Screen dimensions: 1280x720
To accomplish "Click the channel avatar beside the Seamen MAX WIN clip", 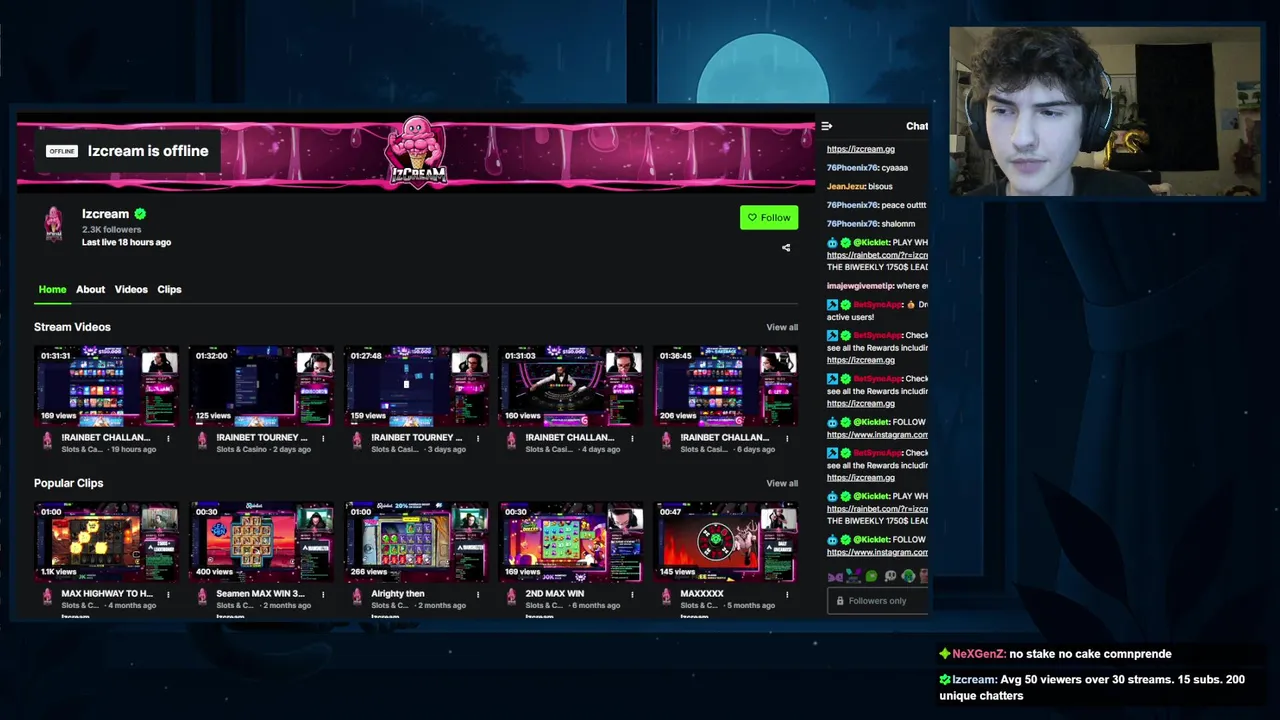I will 202,597.
